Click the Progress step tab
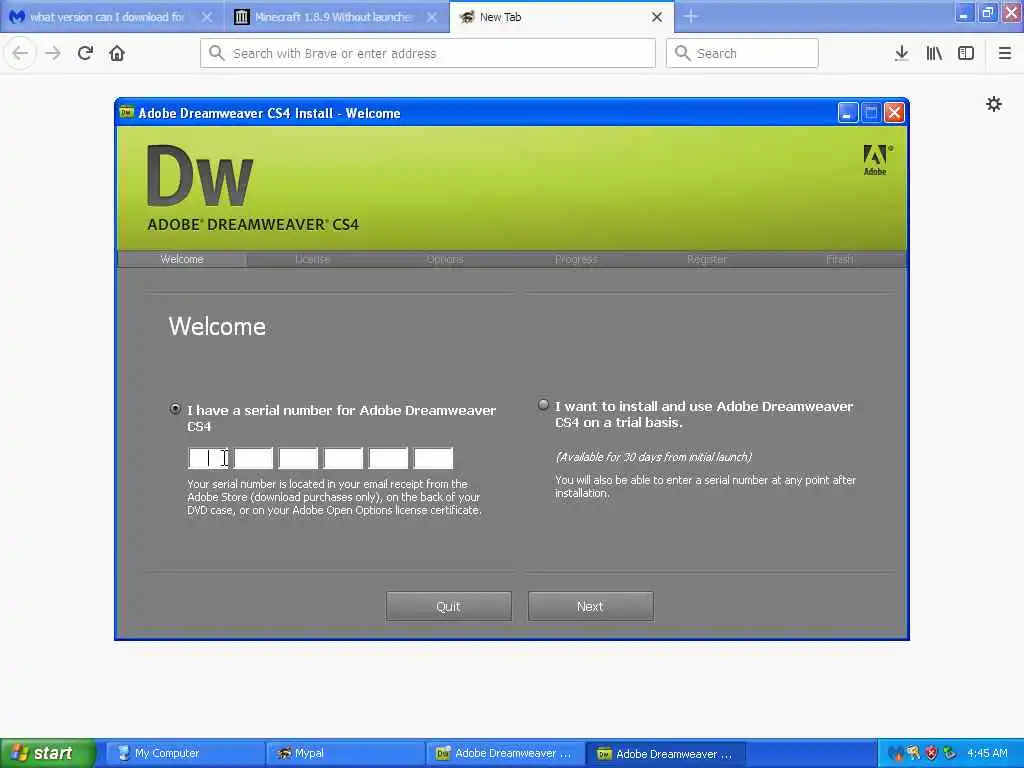 coord(576,259)
